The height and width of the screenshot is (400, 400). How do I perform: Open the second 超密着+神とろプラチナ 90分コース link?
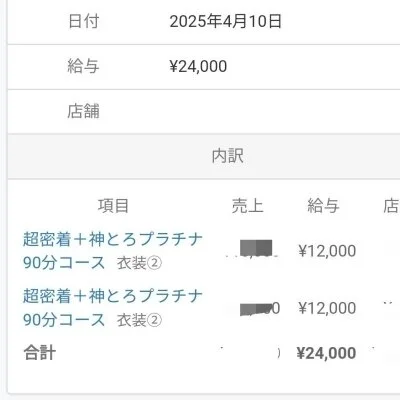point(113,308)
